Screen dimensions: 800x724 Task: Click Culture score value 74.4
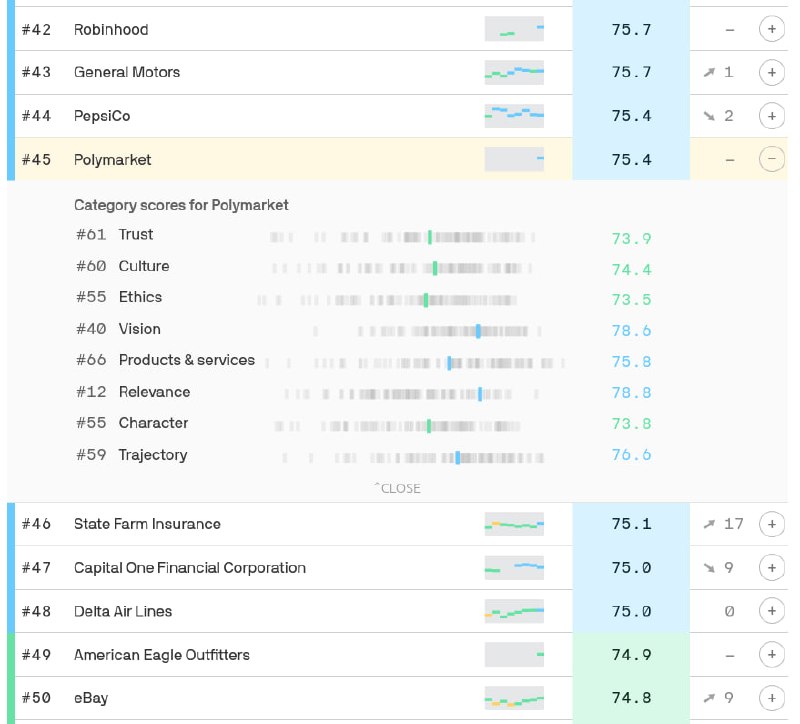(632, 269)
